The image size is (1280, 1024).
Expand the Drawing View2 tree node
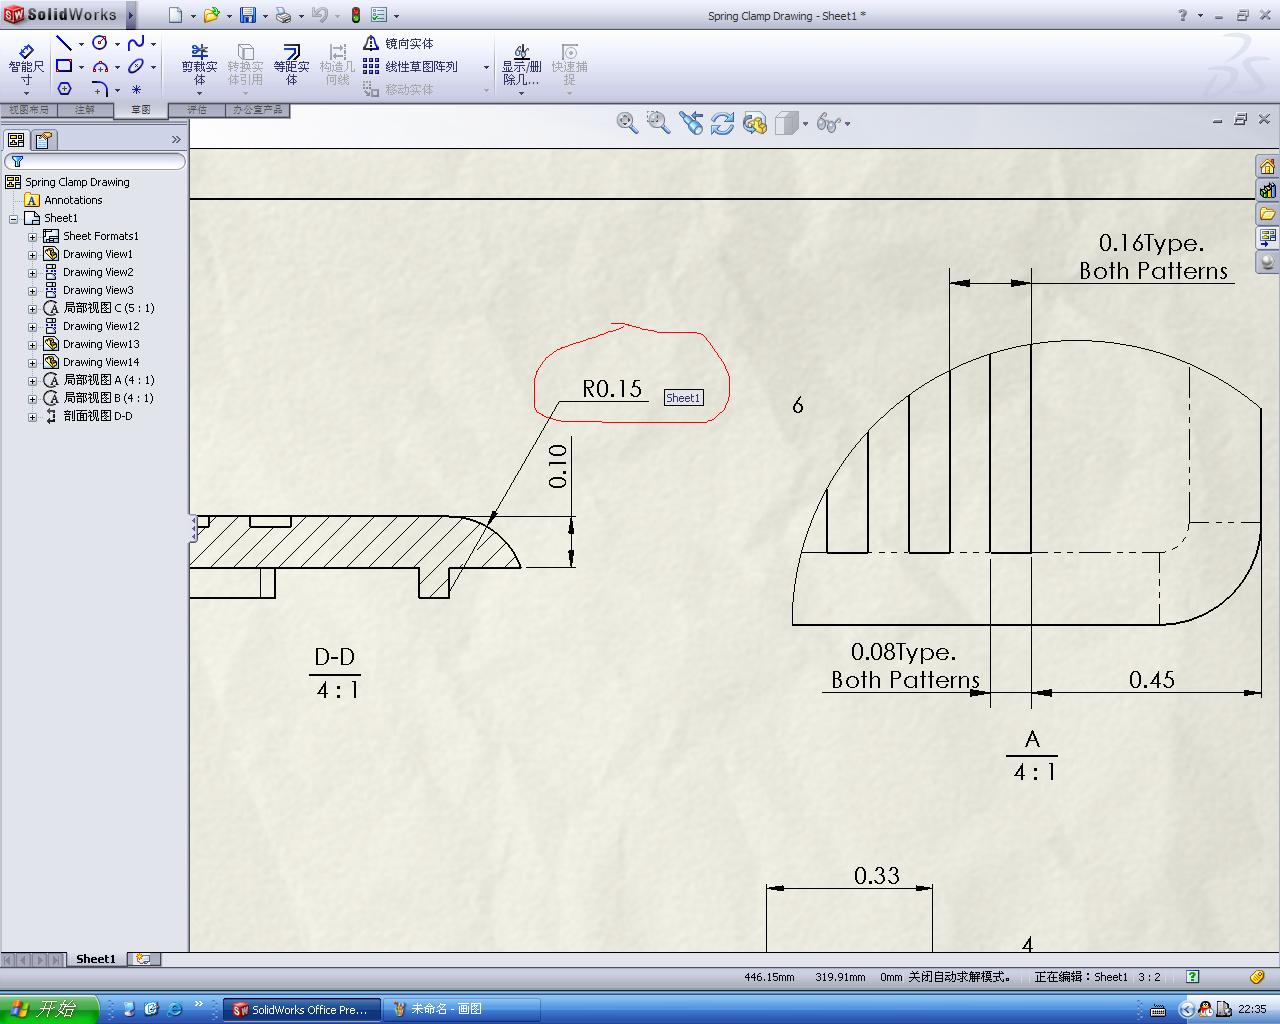point(32,273)
